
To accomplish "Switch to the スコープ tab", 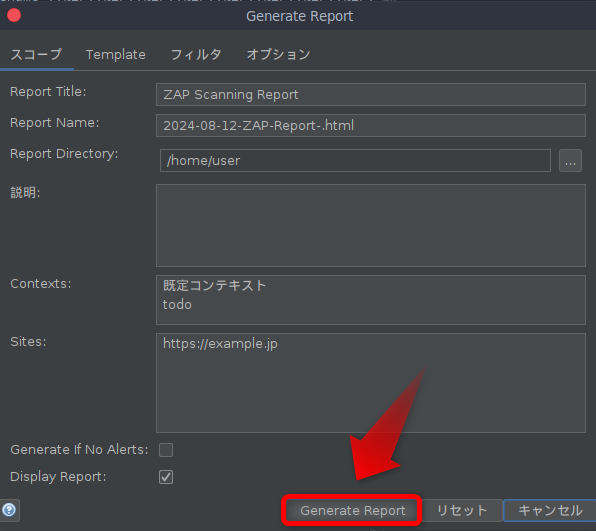I will 36,54.
